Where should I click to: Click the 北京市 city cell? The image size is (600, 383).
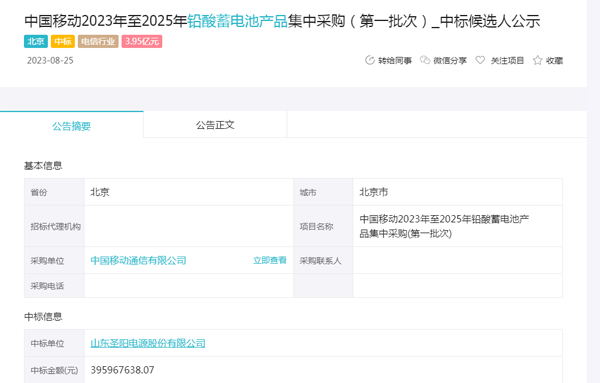458,192
